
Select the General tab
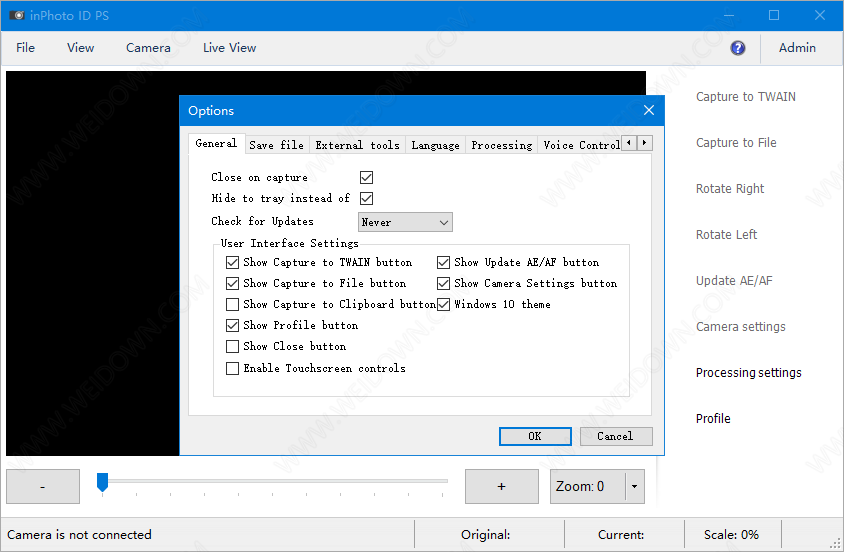[x=216, y=143]
